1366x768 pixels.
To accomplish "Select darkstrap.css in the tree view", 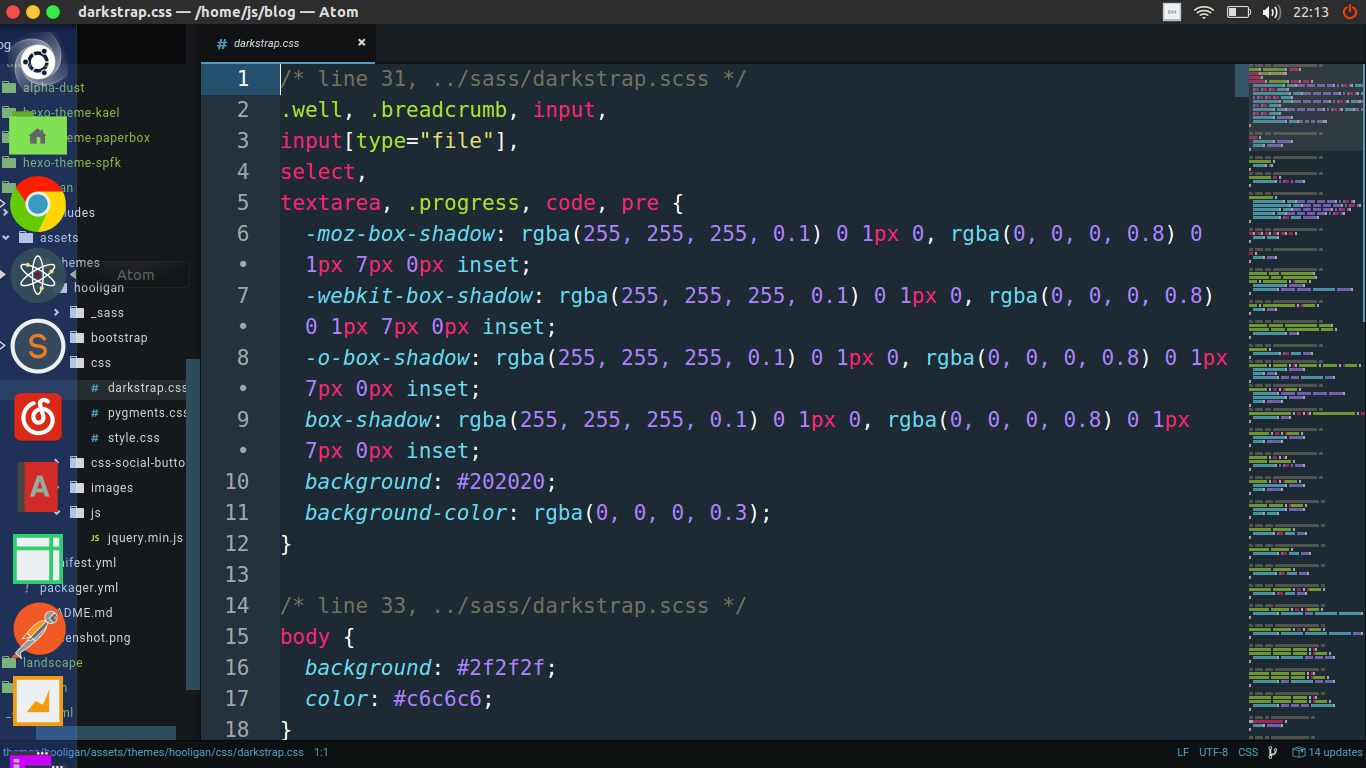I will click(x=147, y=388).
